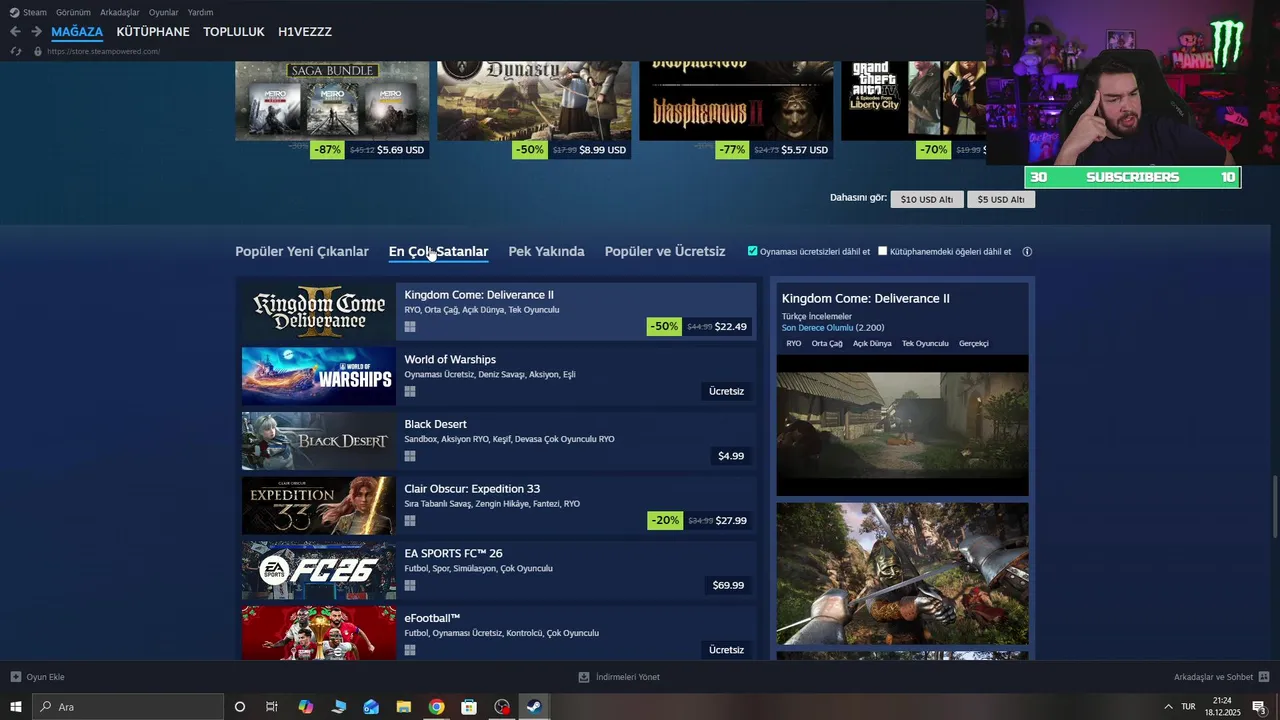Click the Oyun Ekle label
The image size is (1280, 720).
click(46, 677)
